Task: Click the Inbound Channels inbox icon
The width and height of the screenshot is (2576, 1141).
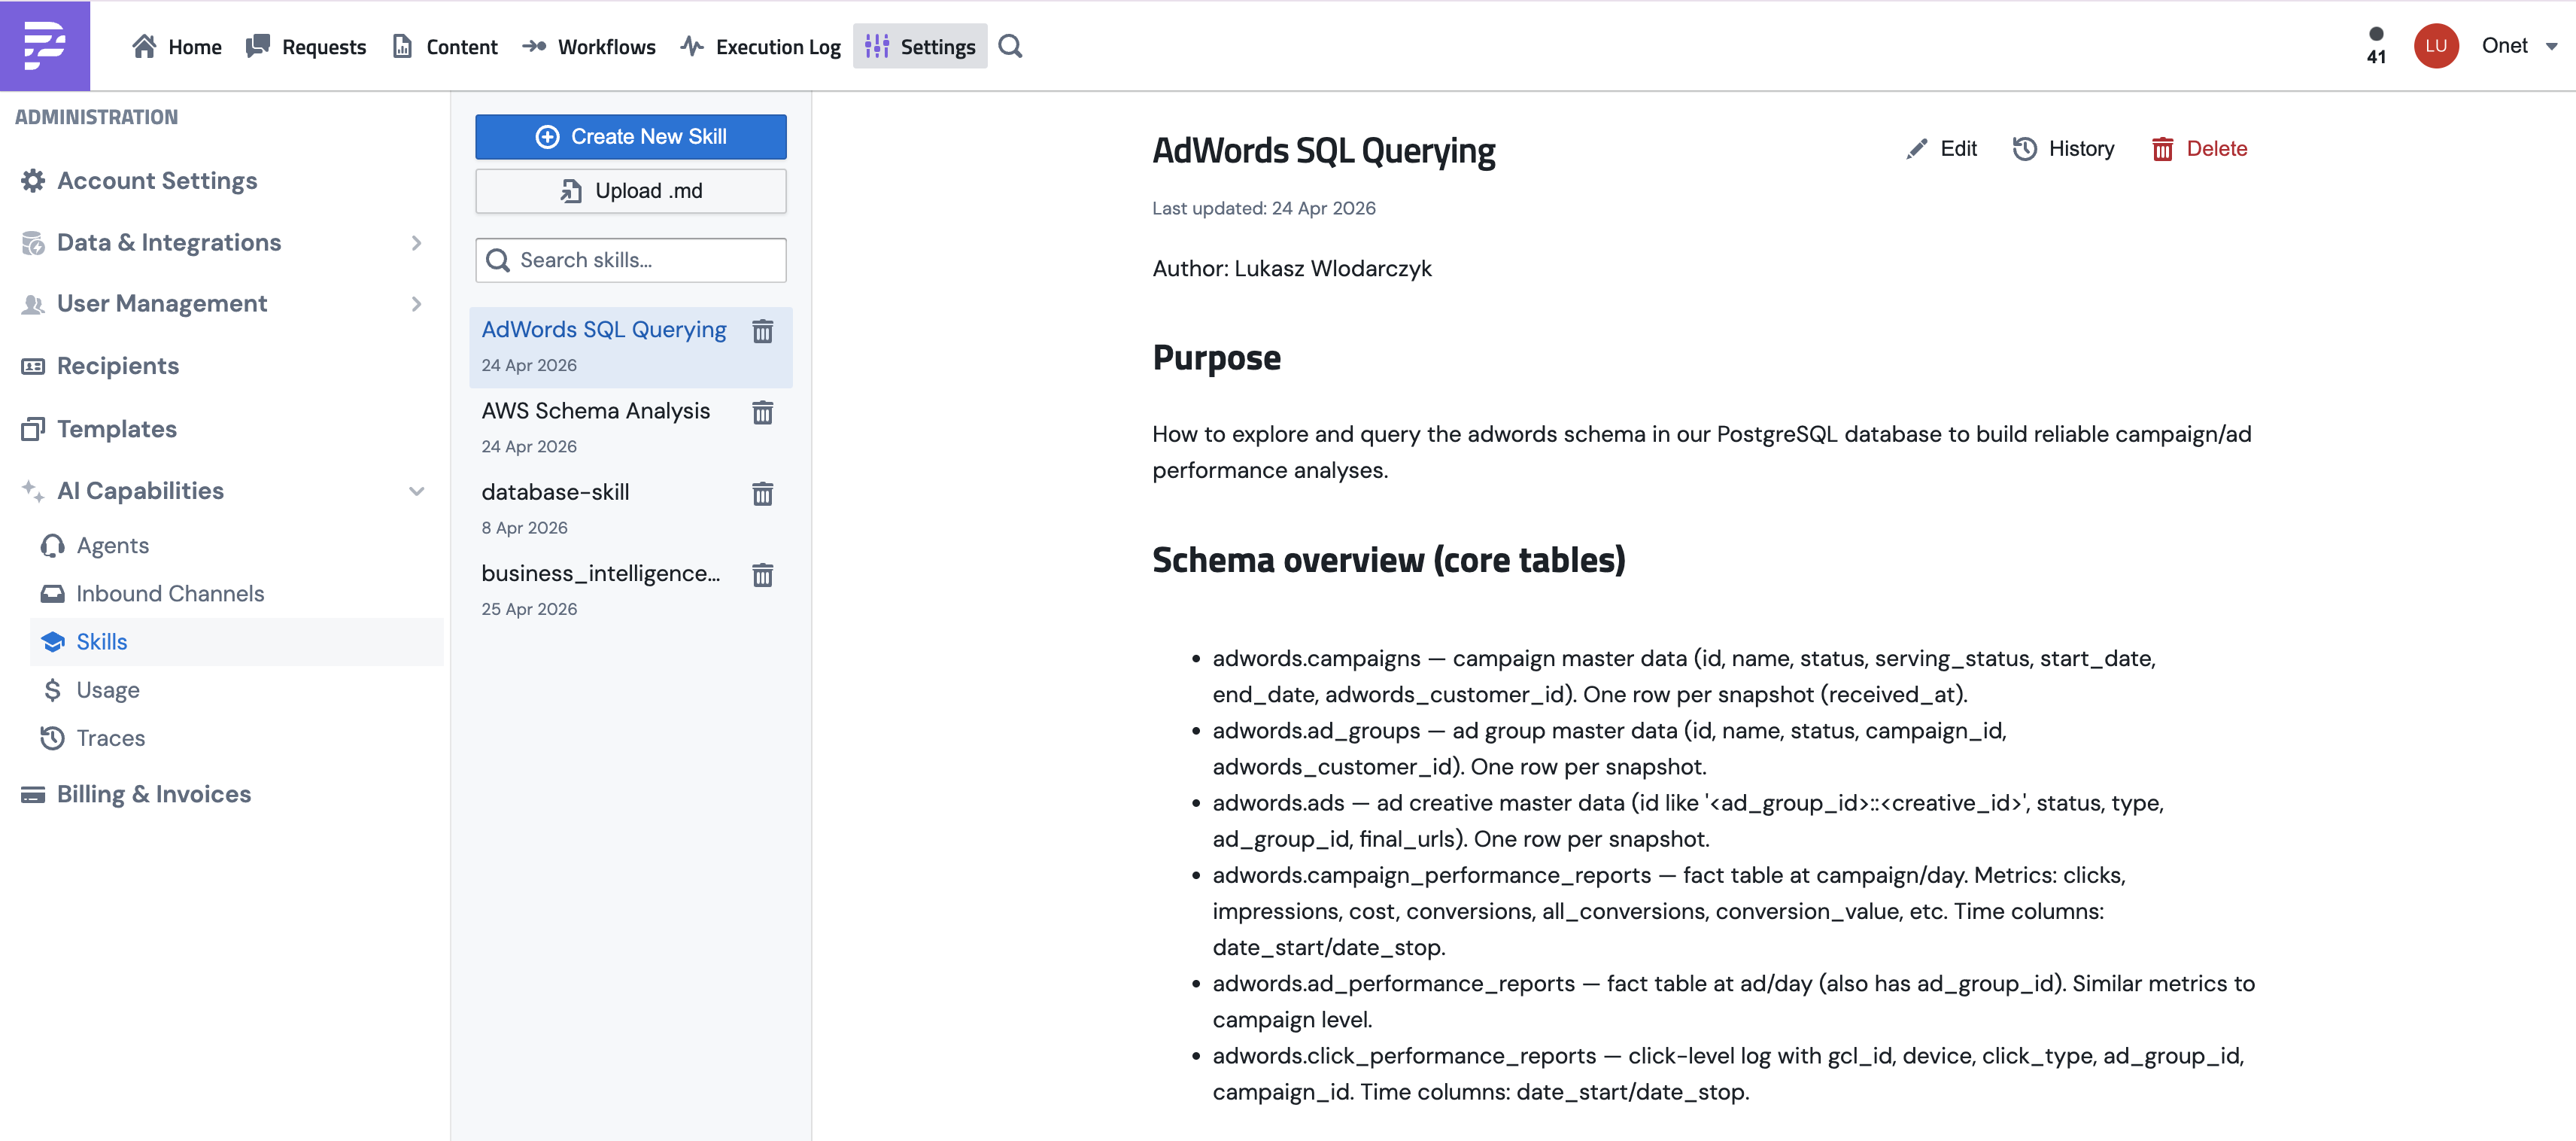Action: (52, 594)
